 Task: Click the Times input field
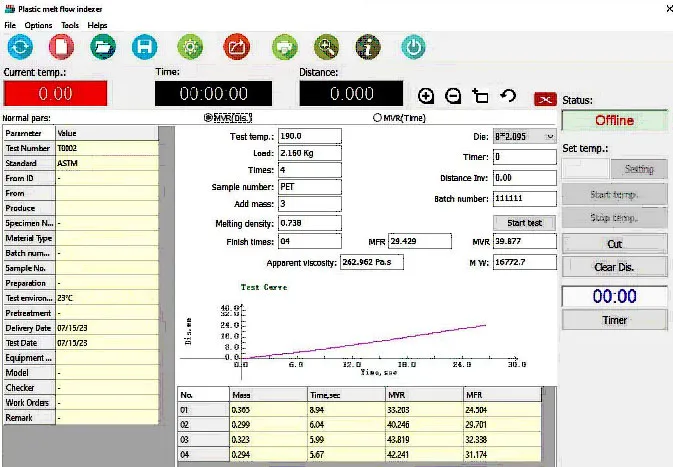(310, 170)
